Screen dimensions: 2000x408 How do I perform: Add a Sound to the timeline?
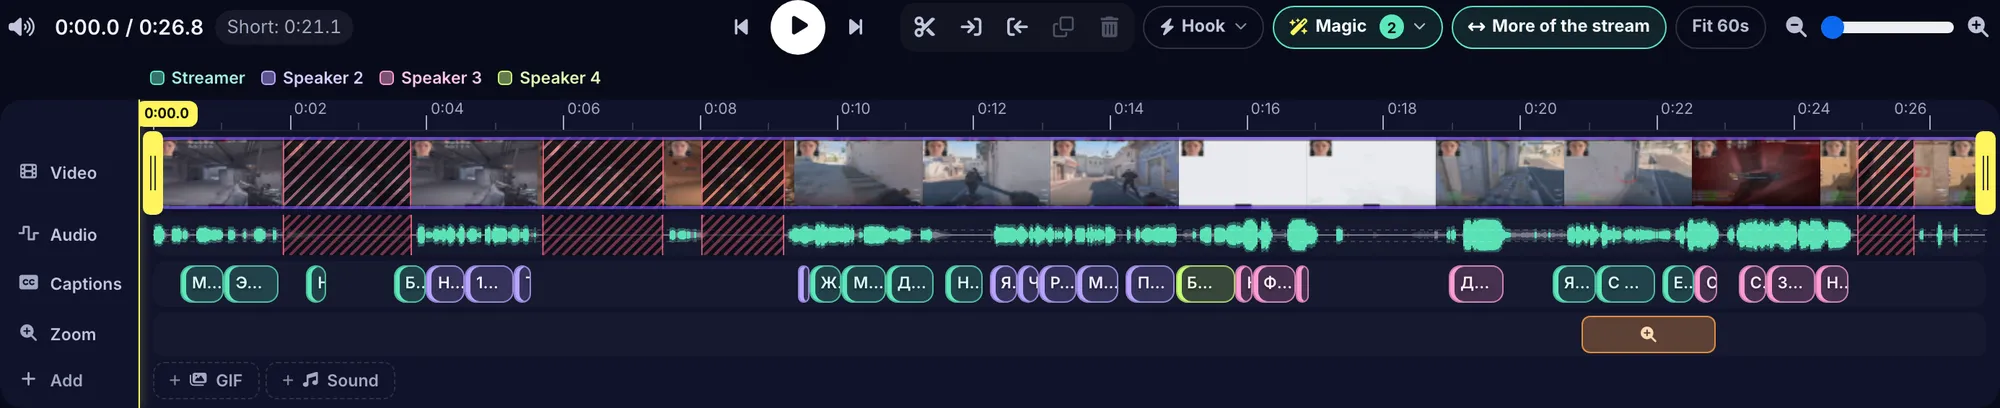[x=330, y=380]
